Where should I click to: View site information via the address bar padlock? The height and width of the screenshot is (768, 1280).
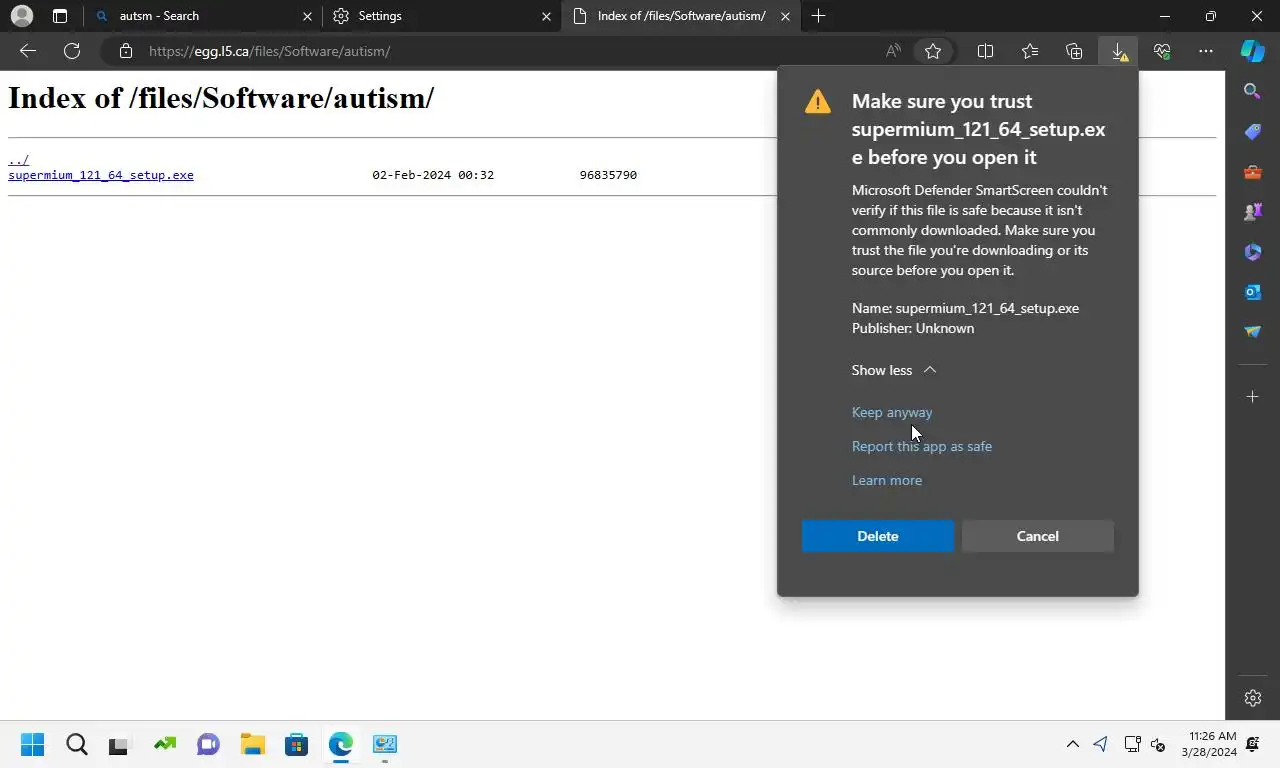point(125,51)
